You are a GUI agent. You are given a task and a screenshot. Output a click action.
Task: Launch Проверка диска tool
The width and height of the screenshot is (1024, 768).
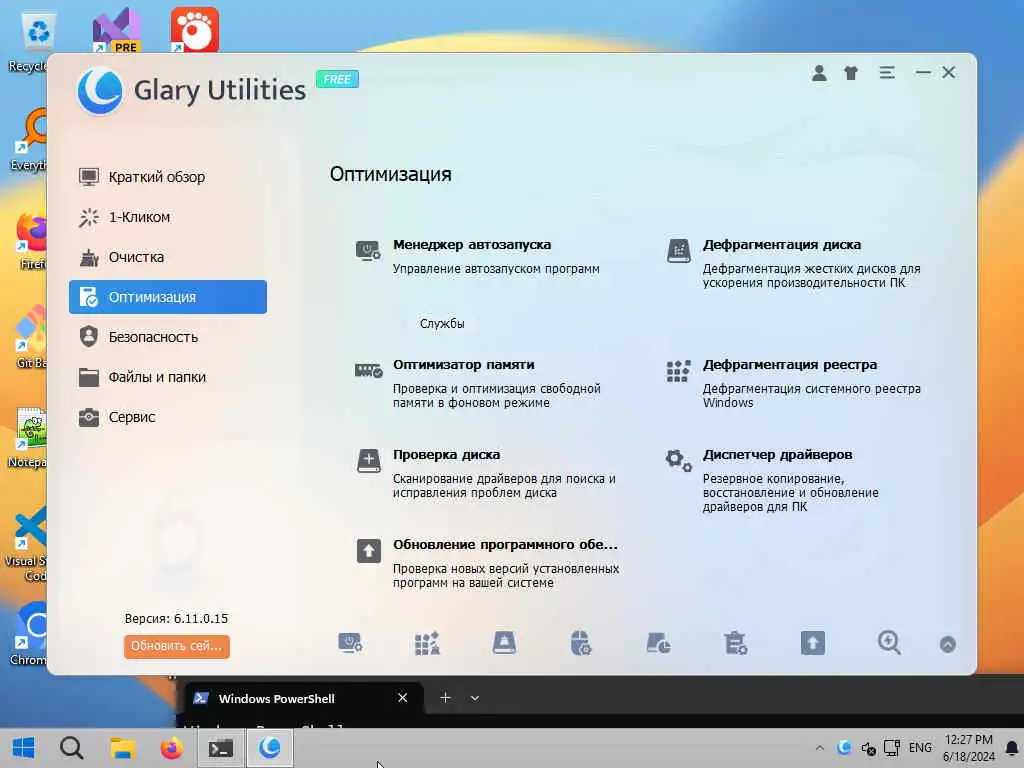(447, 455)
